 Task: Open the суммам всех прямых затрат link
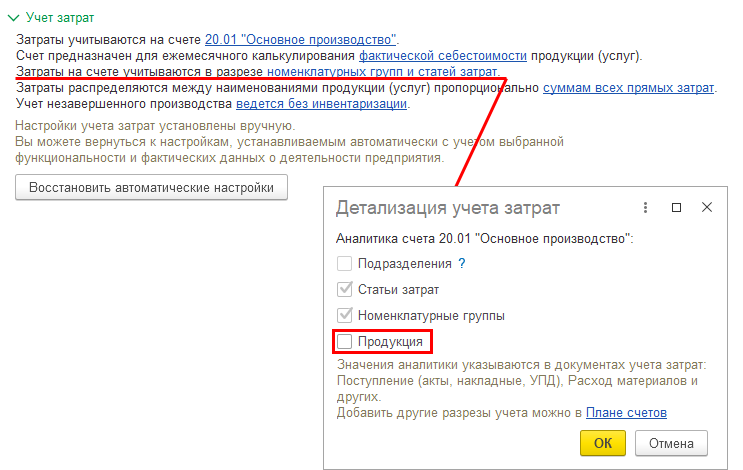628,88
